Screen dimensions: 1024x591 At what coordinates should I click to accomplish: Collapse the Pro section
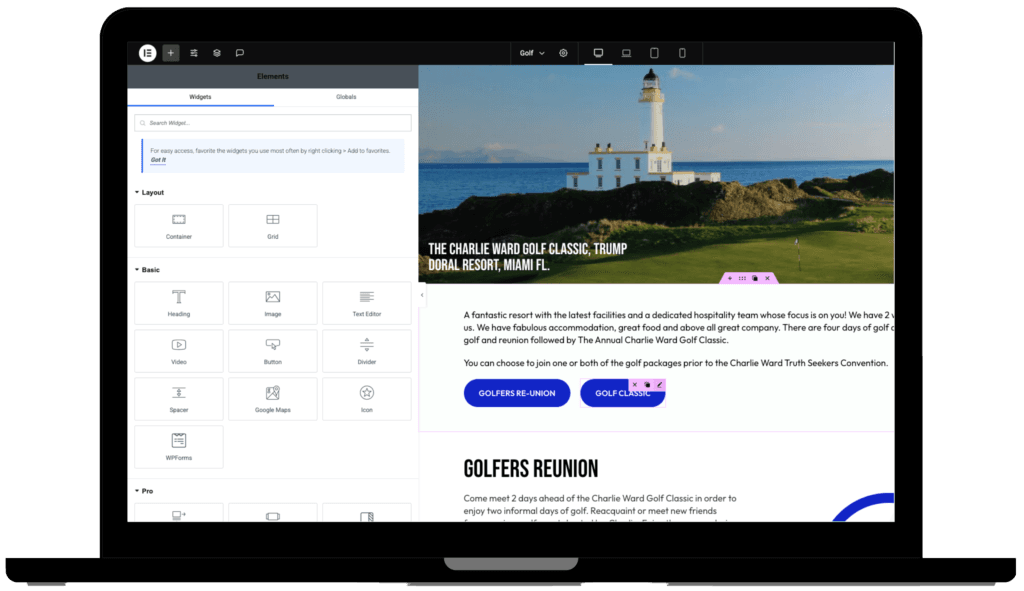tap(144, 491)
